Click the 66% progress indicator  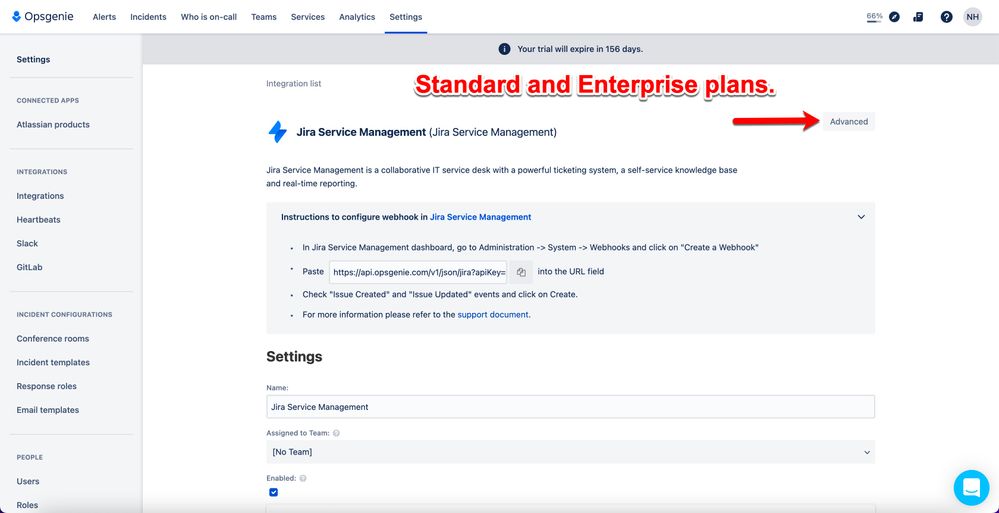[874, 17]
